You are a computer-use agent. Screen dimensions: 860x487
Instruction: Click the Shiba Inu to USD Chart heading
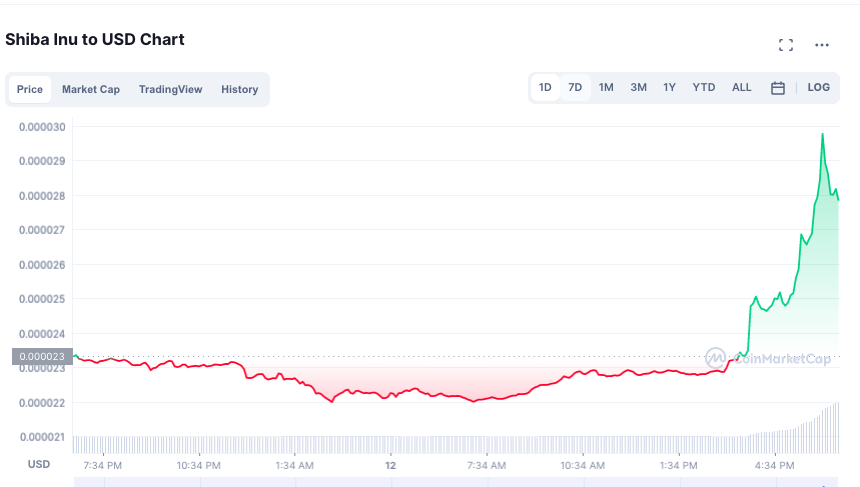[x=95, y=39]
